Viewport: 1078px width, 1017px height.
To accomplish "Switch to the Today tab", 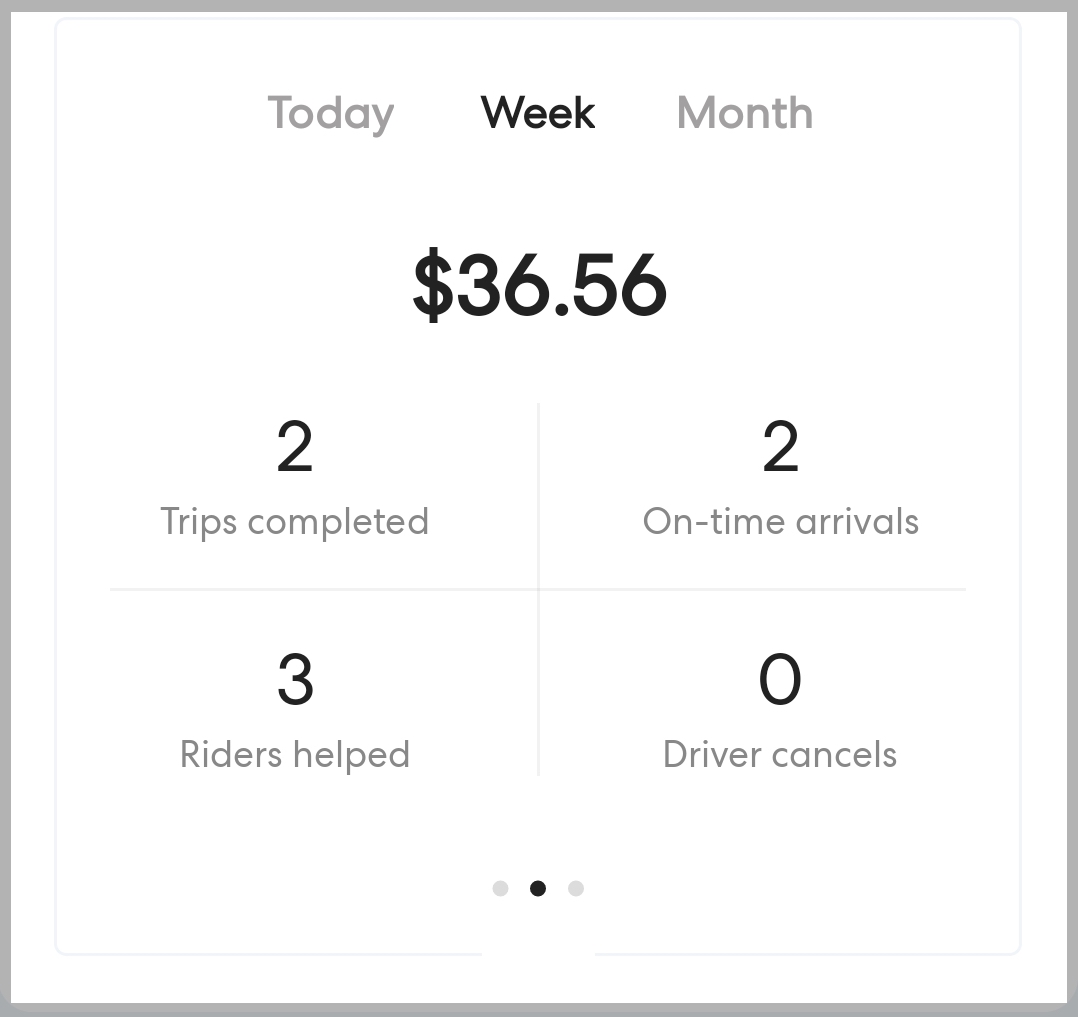I will point(331,113).
